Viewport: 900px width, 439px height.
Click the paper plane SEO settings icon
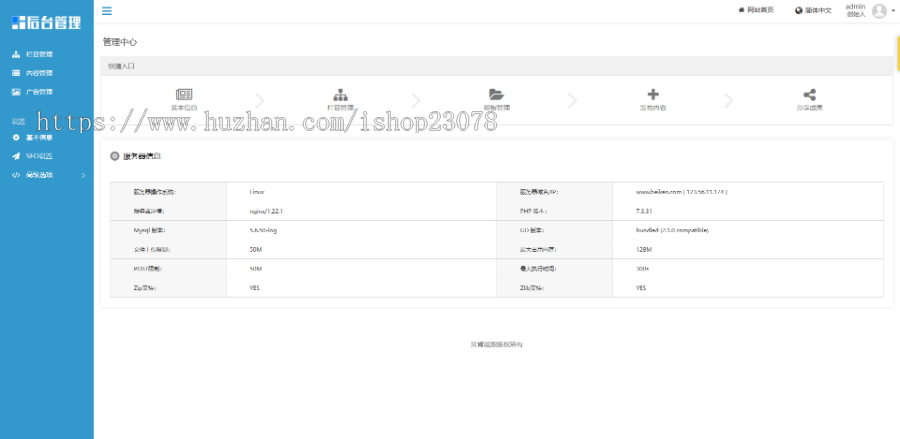[x=16, y=156]
